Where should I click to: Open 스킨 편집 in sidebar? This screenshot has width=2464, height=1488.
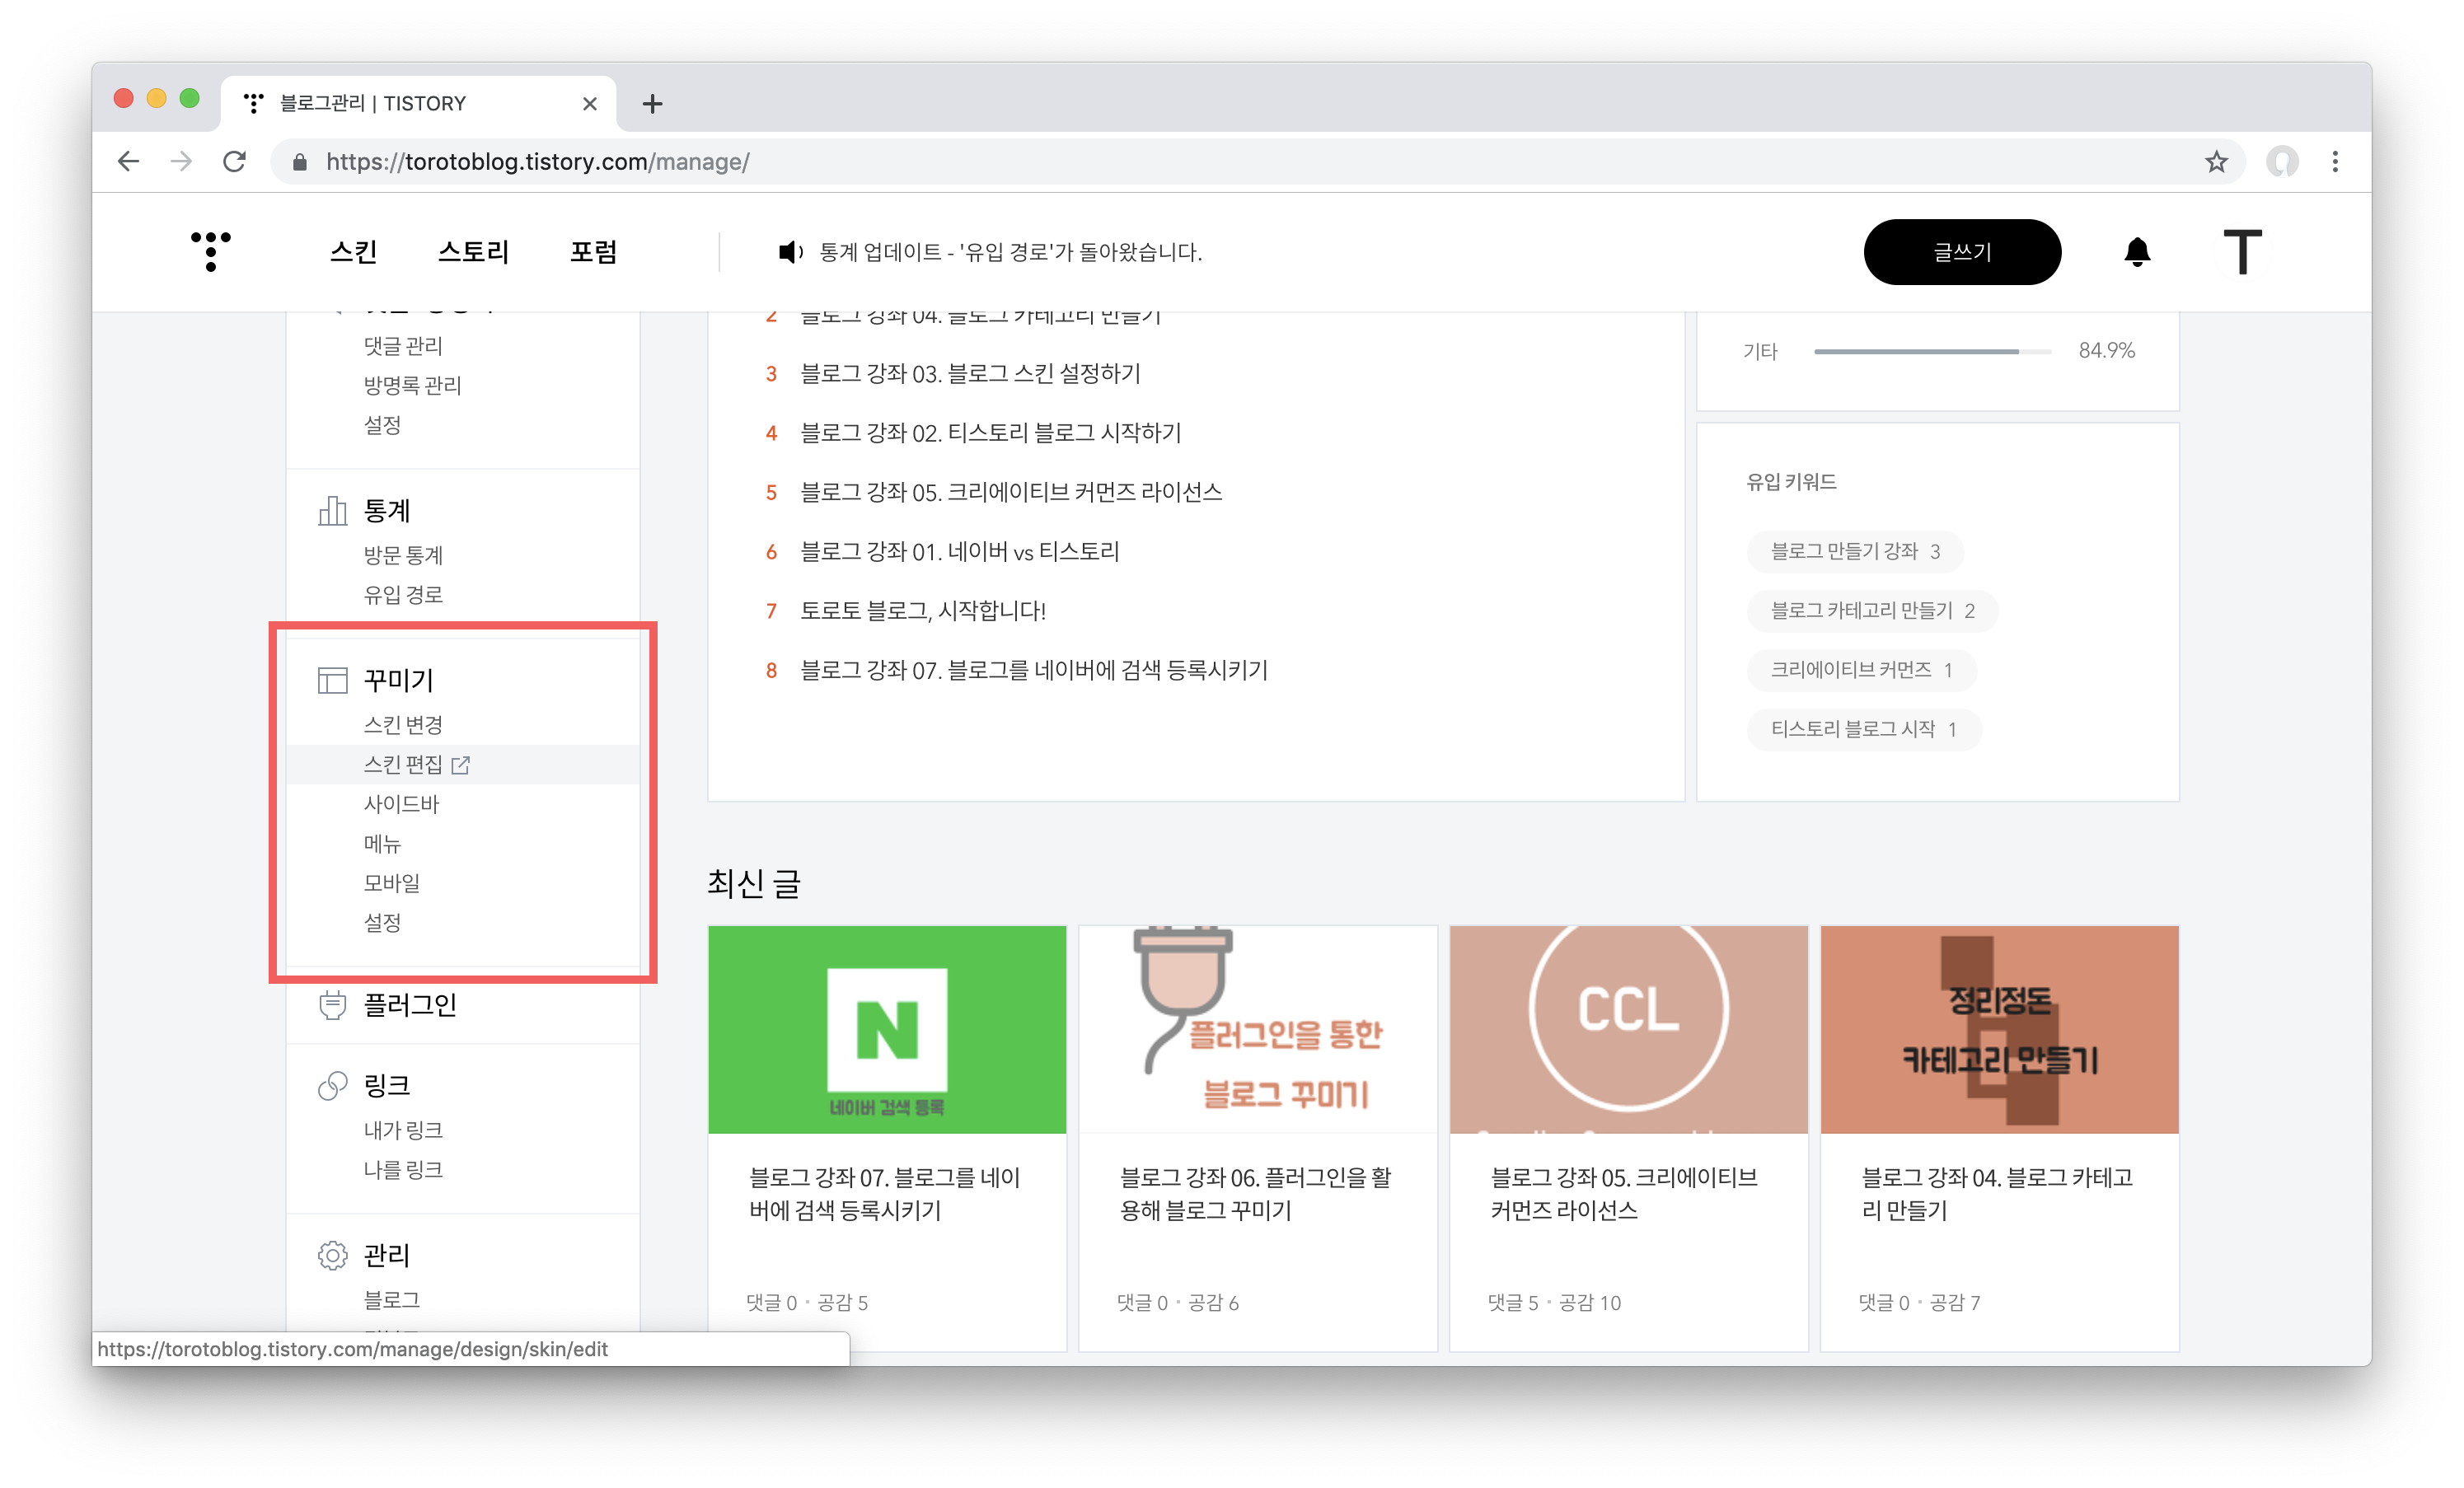[403, 765]
